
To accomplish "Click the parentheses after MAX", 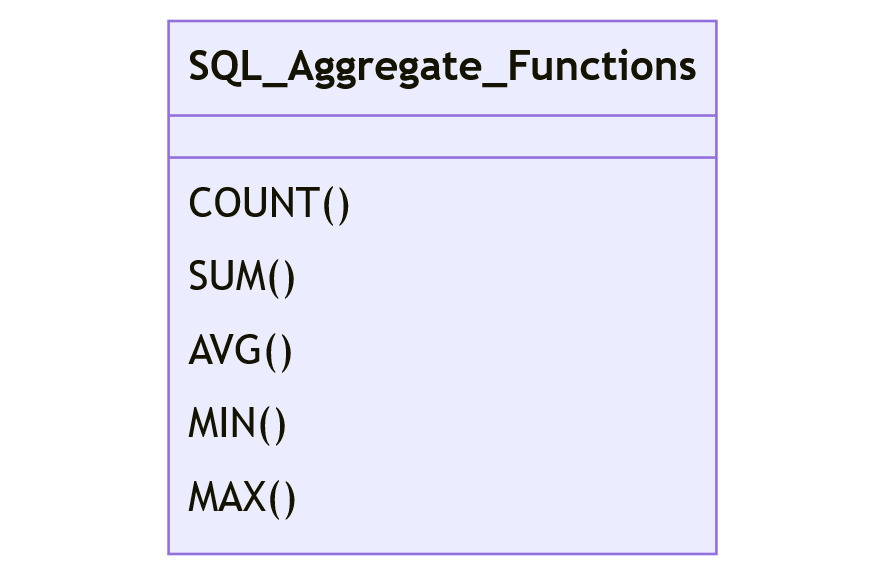I will pyautogui.click(x=282, y=498).
